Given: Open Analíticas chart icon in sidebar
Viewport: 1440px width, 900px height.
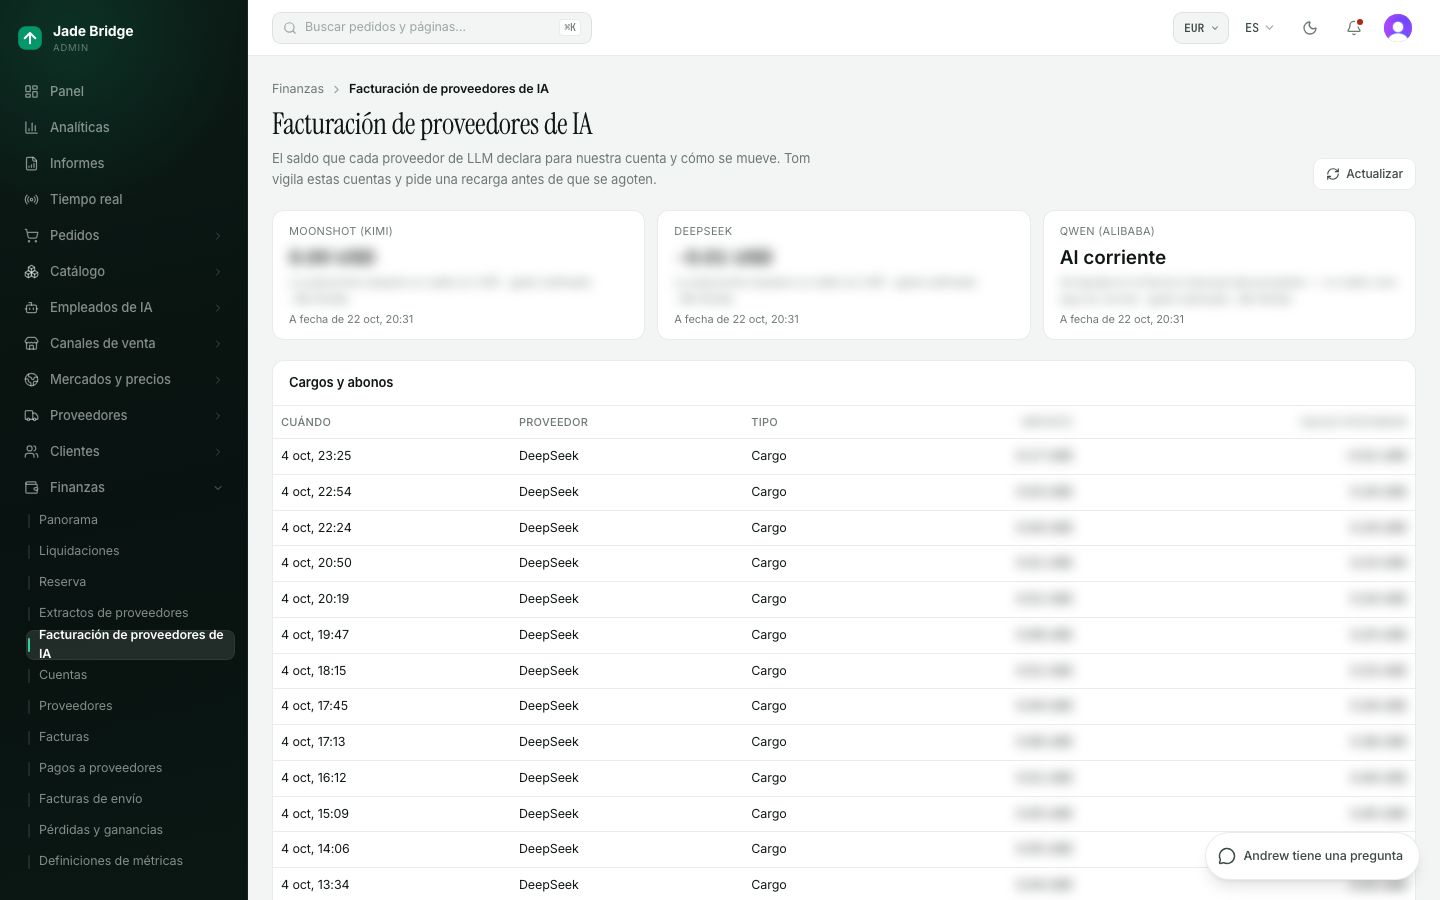Looking at the screenshot, I should [x=31, y=127].
